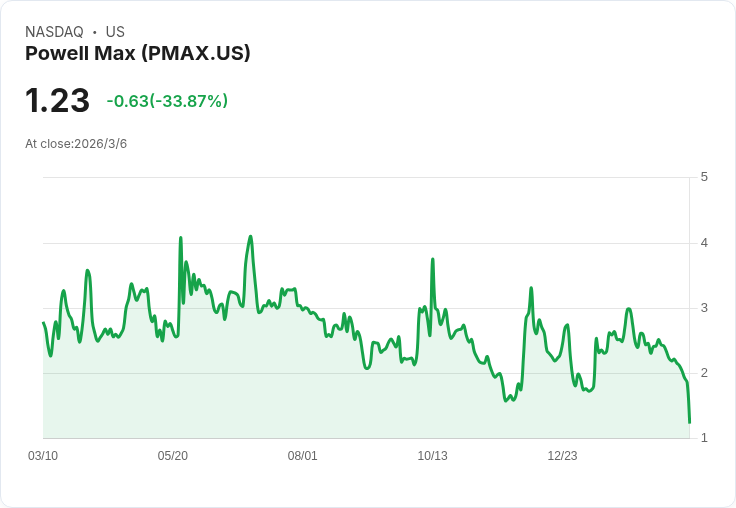Click the final drop at chart line's end
The image size is (736, 508).
[x=689, y=421]
